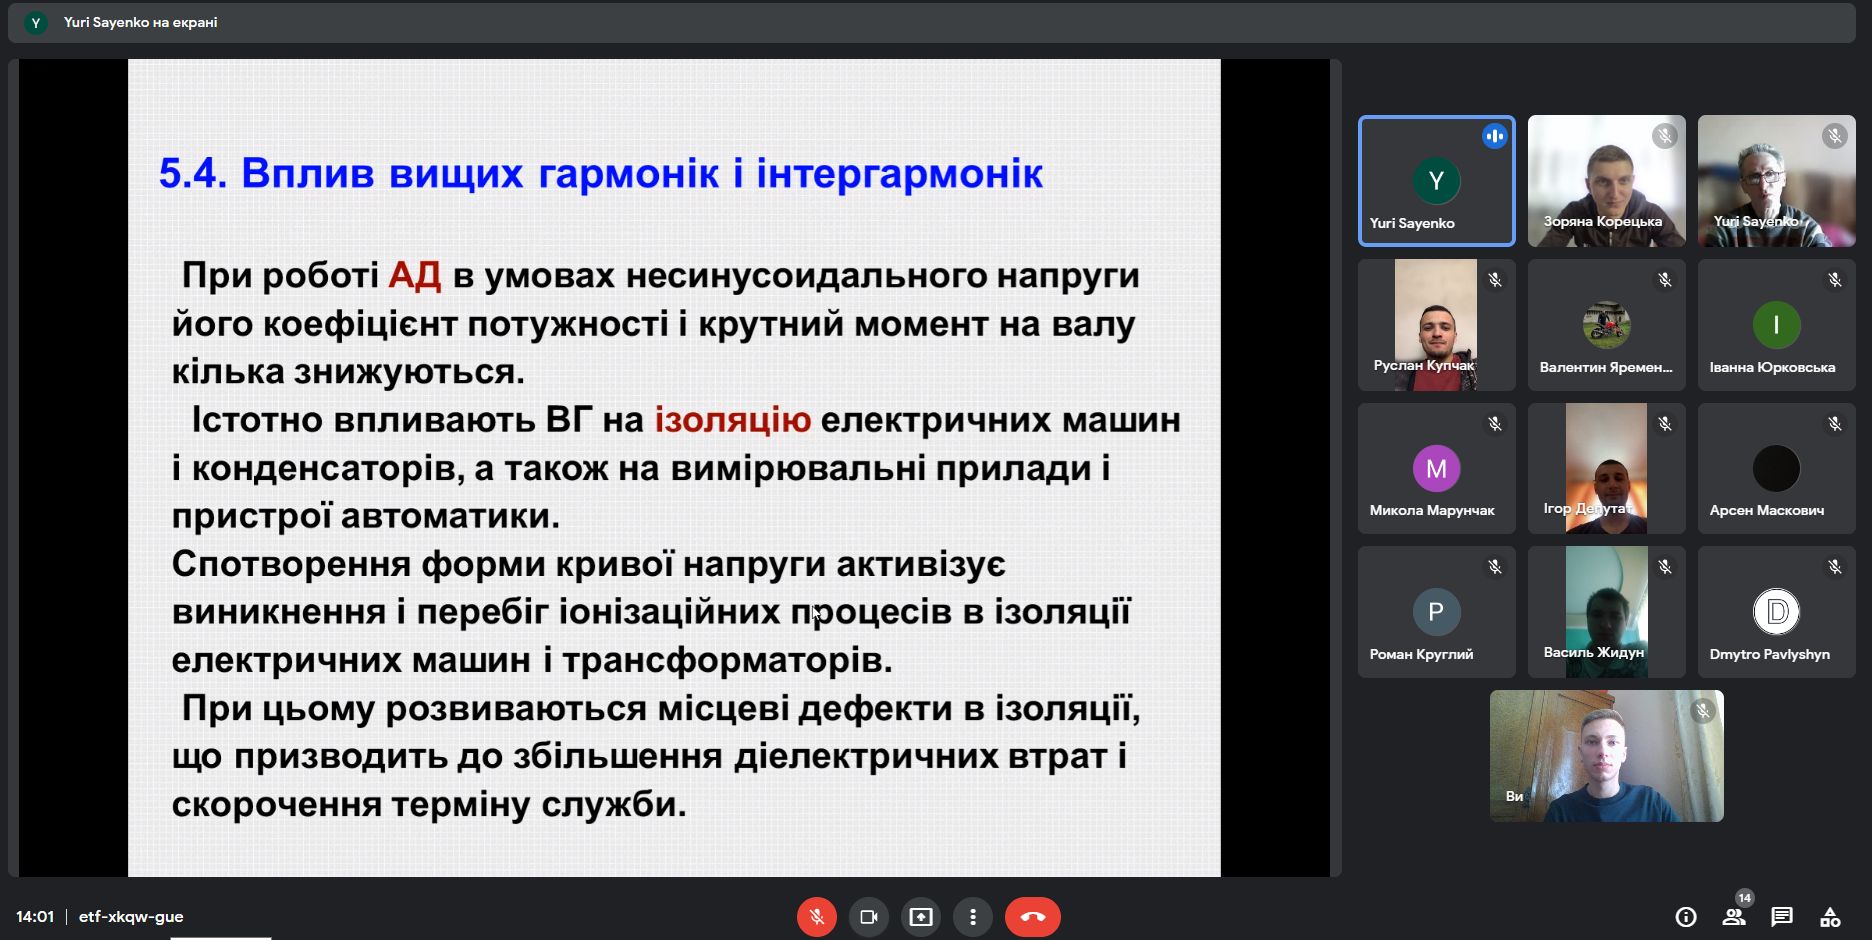Select your own video tile labeled Ви
Screen dimensions: 1872x940
(x=1606, y=756)
